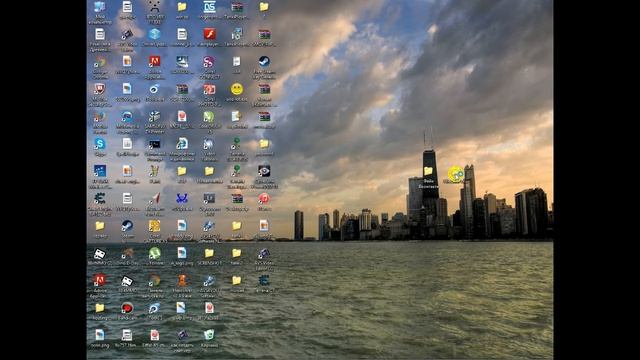Launch the Skype shortcut

(100, 144)
